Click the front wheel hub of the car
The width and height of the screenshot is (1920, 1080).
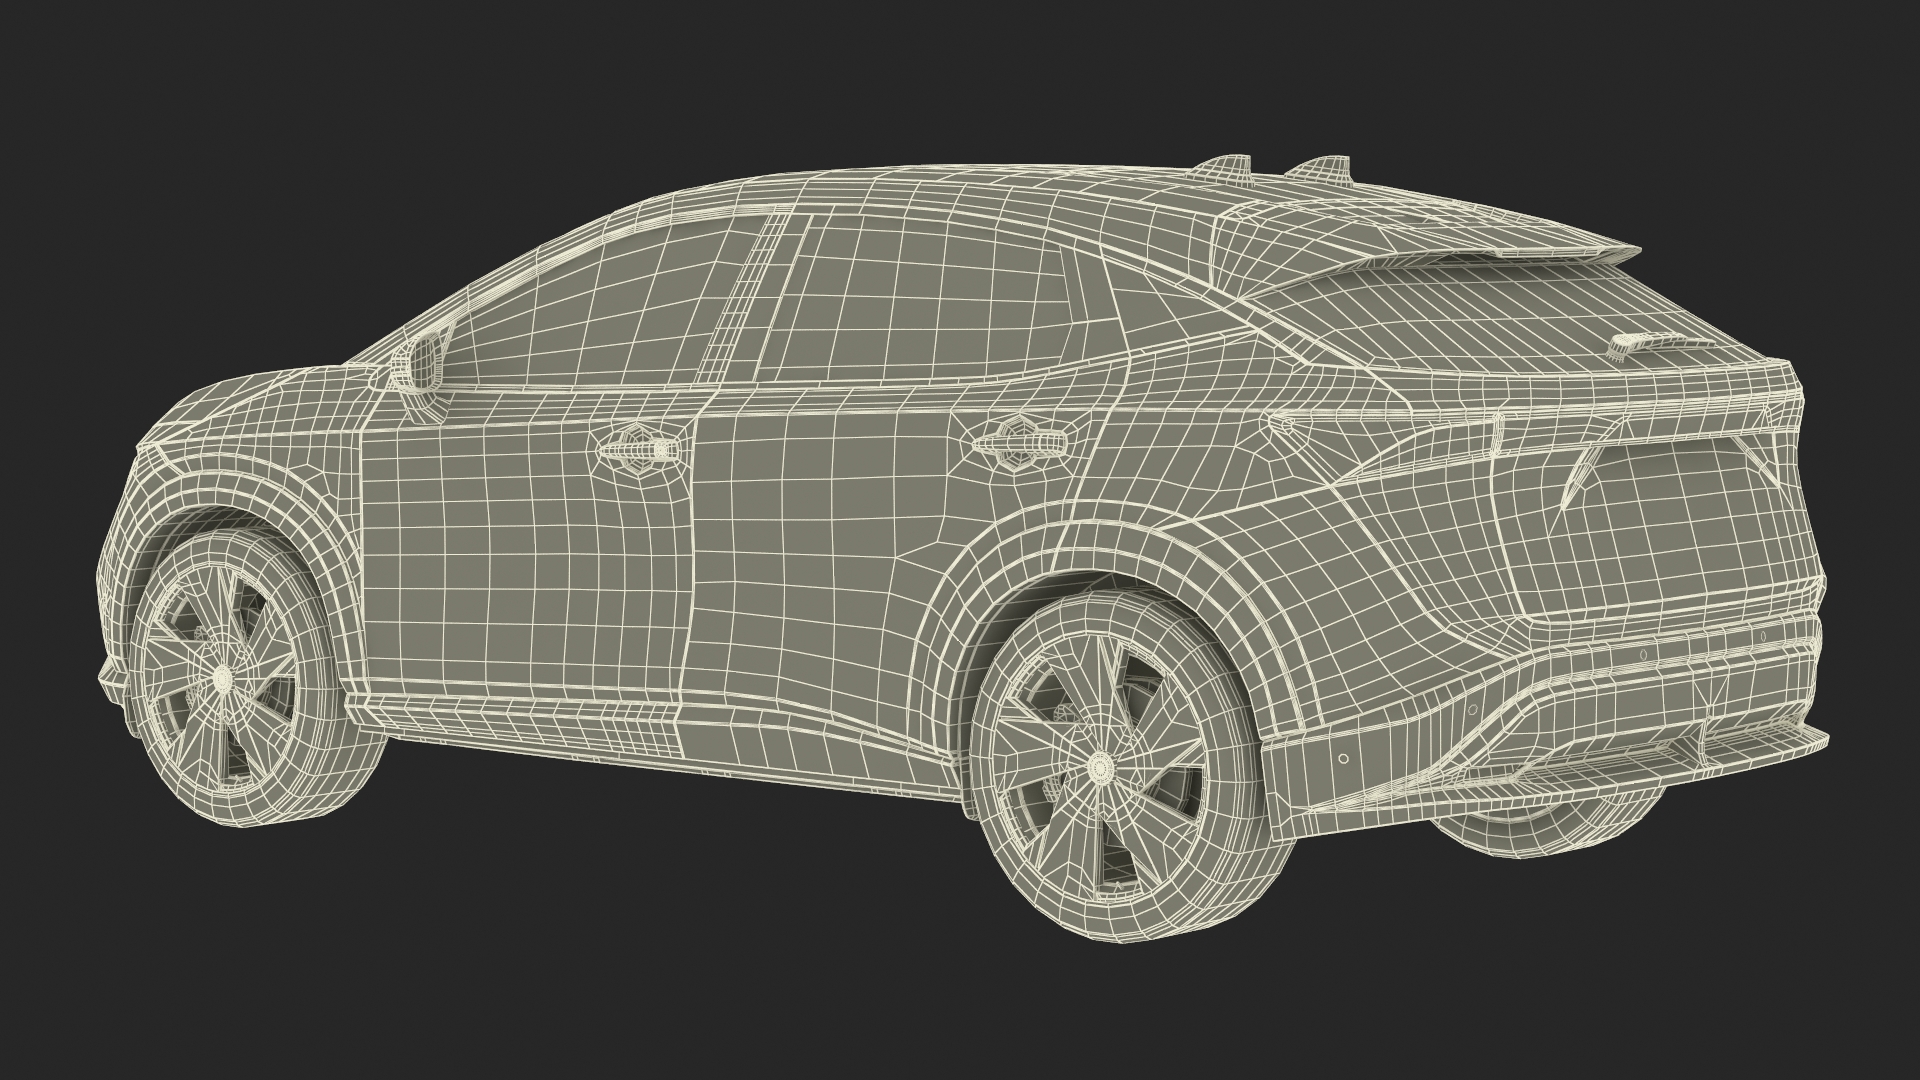point(222,679)
